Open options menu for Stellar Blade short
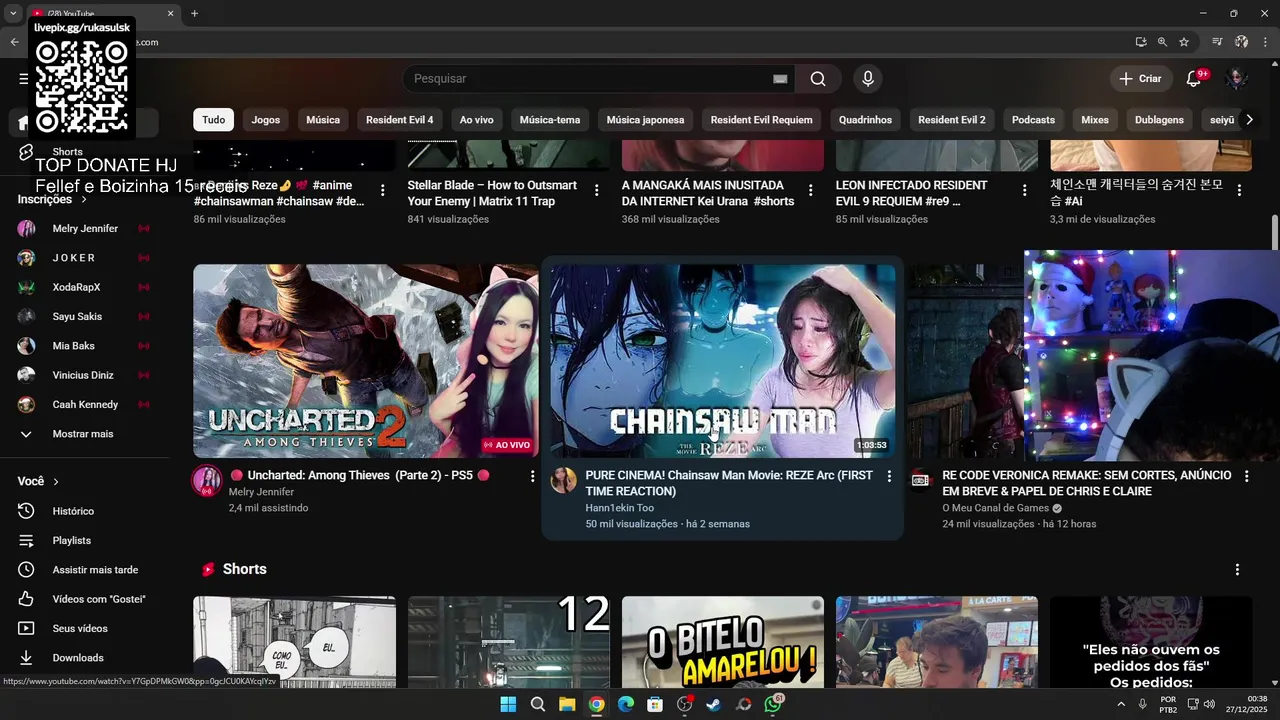Screen dimensions: 1280x720 [597, 190]
